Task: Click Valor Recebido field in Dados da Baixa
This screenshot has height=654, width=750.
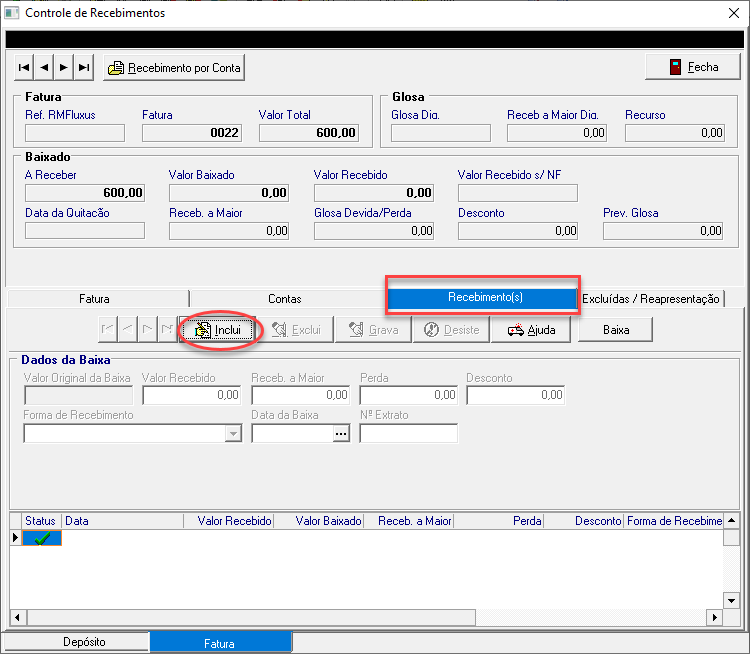Action: (x=192, y=395)
